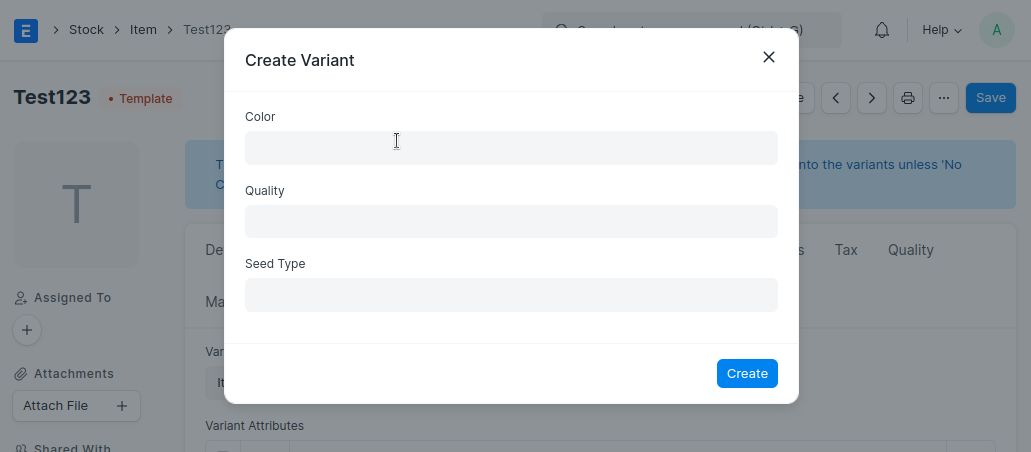This screenshot has height=452, width=1031.
Task: Click the Attach File button
Action: coord(76,406)
